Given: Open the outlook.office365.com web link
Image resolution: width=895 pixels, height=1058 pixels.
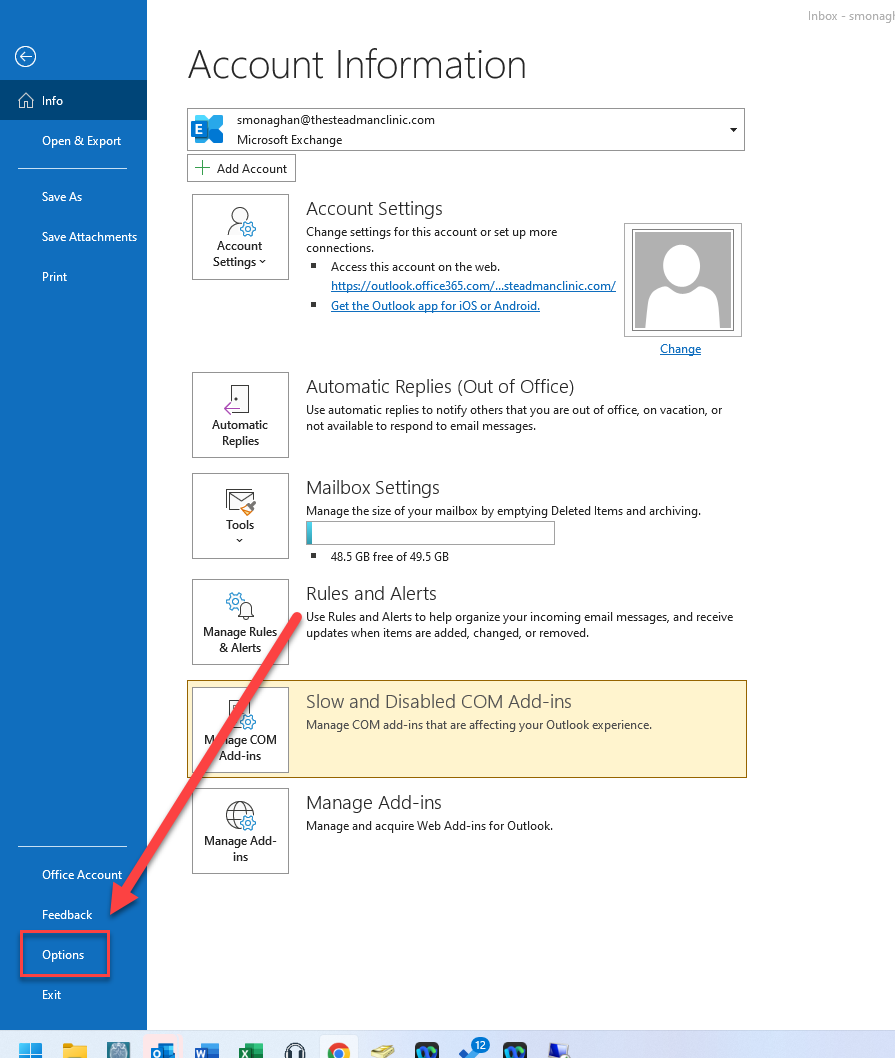Looking at the screenshot, I should [x=473, y=285].
